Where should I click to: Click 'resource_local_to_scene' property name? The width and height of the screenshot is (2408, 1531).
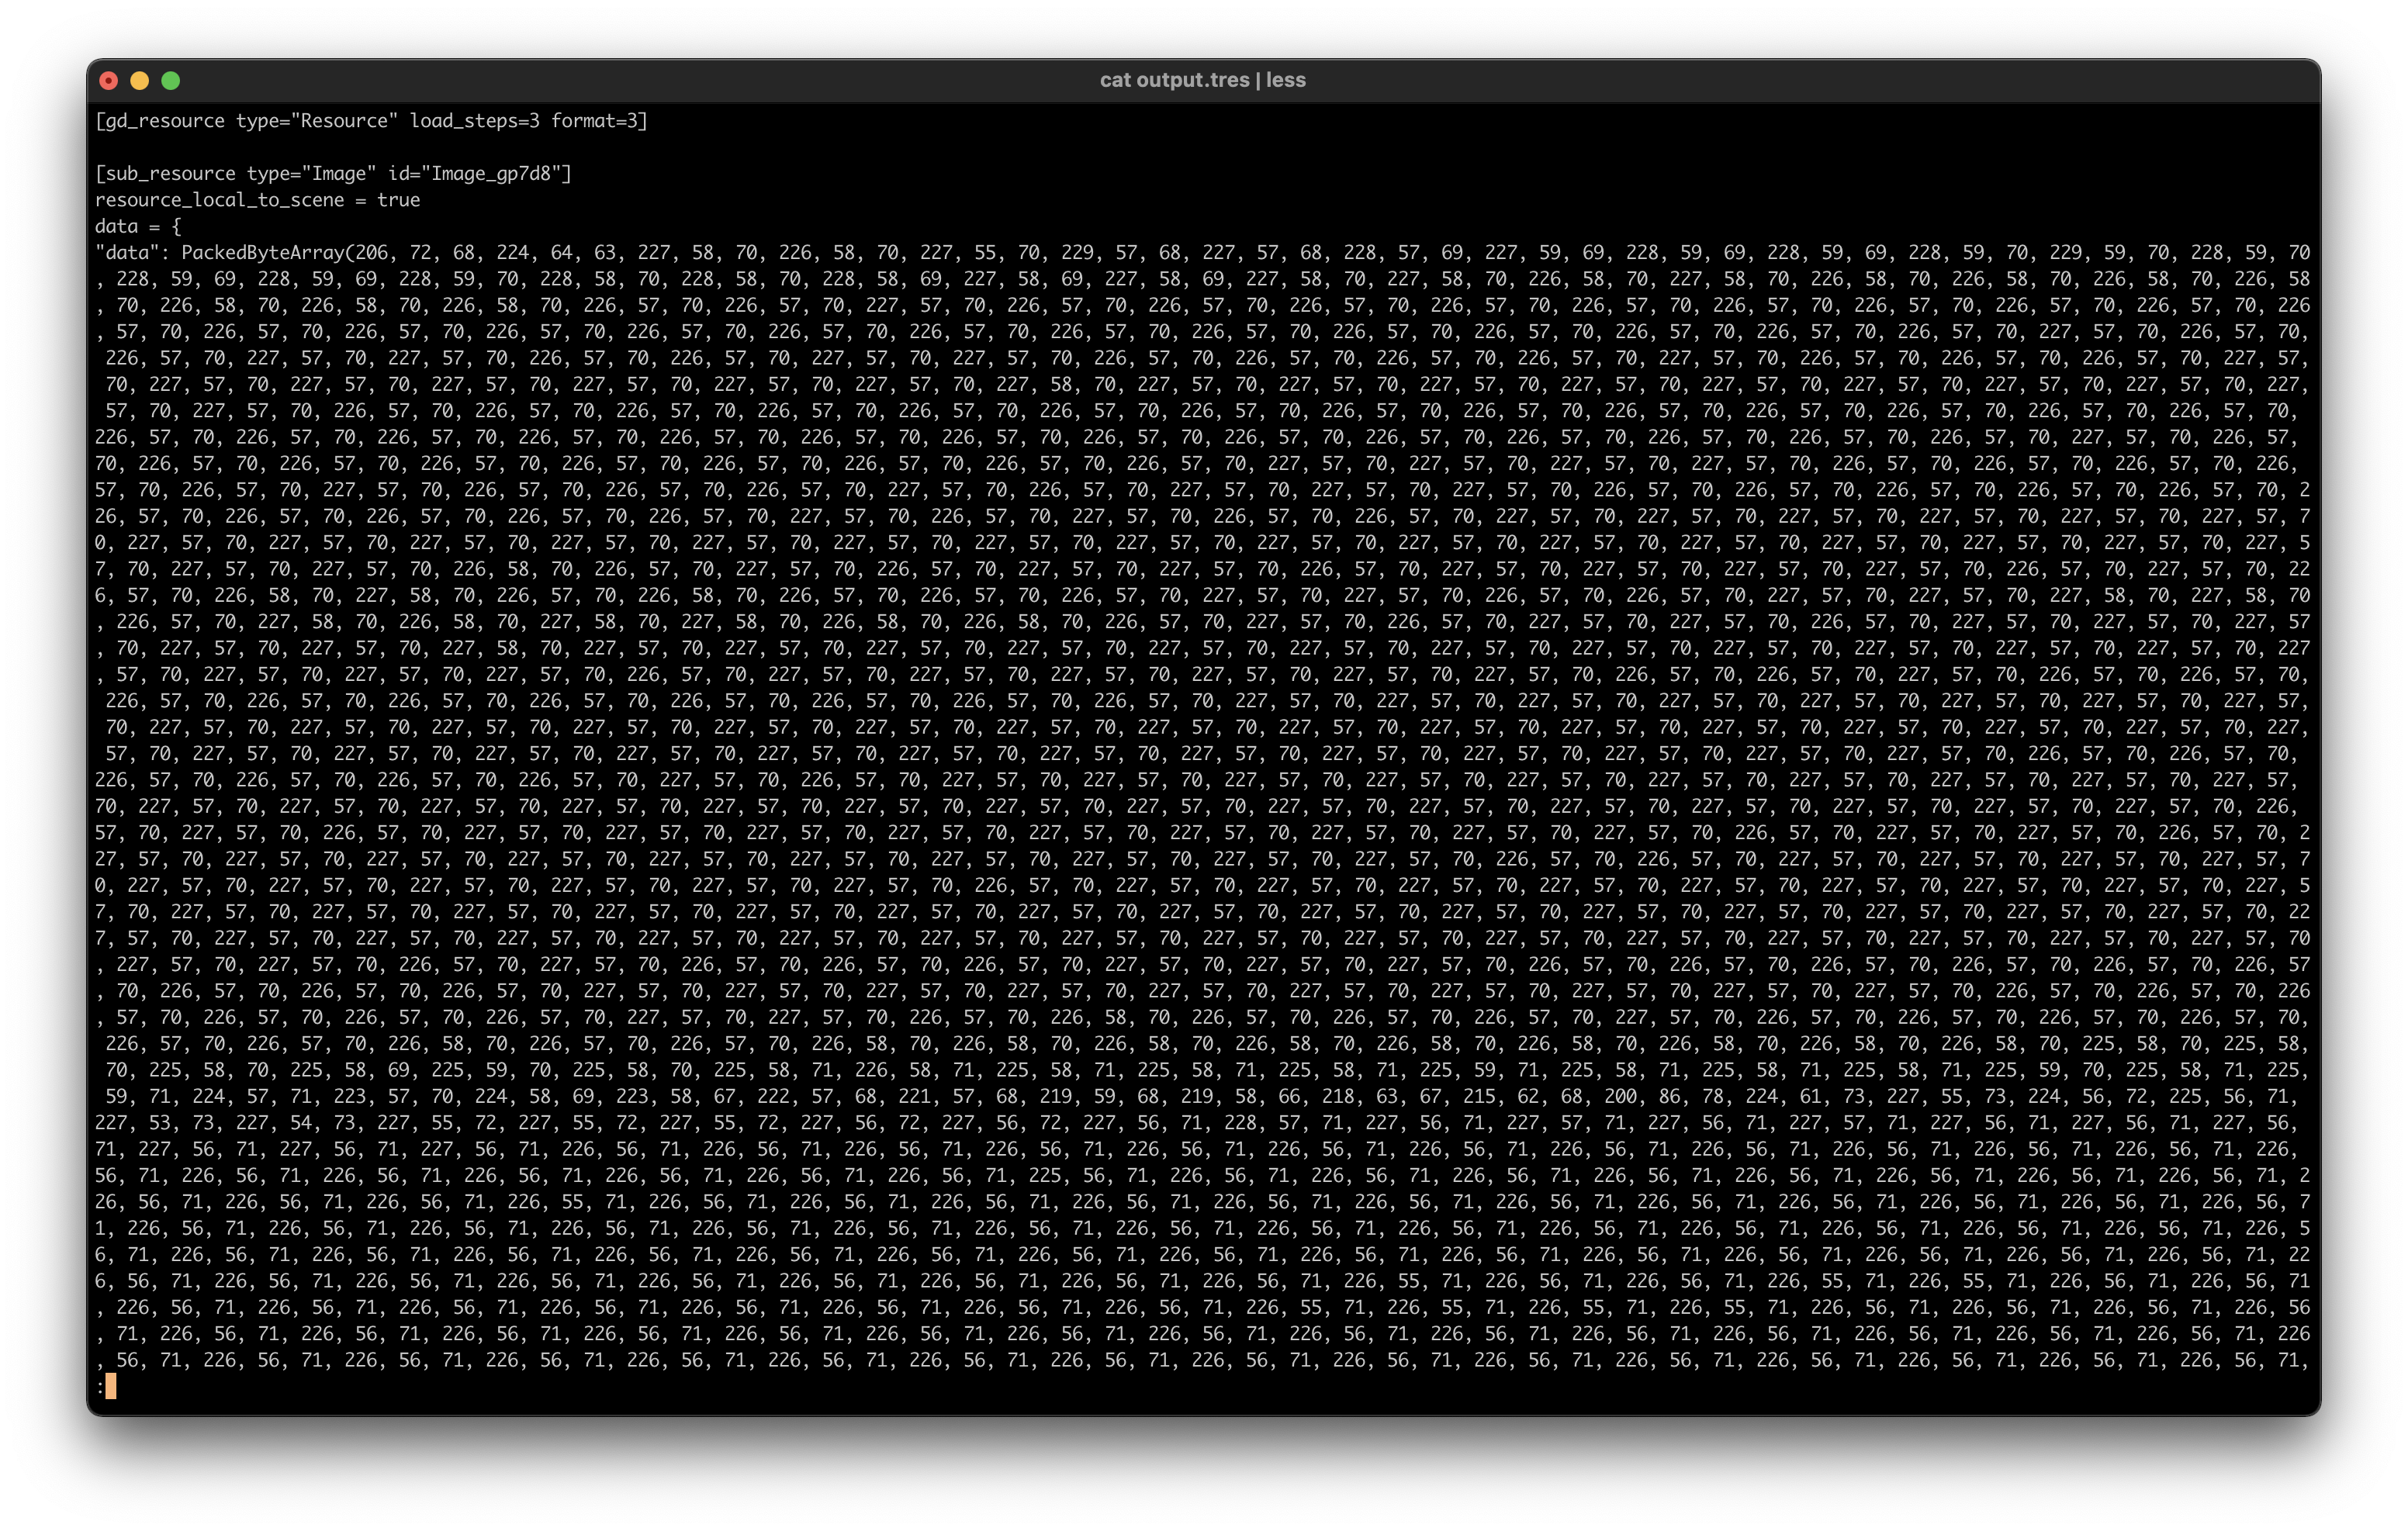pyautogui.click(x=219, y=200)
